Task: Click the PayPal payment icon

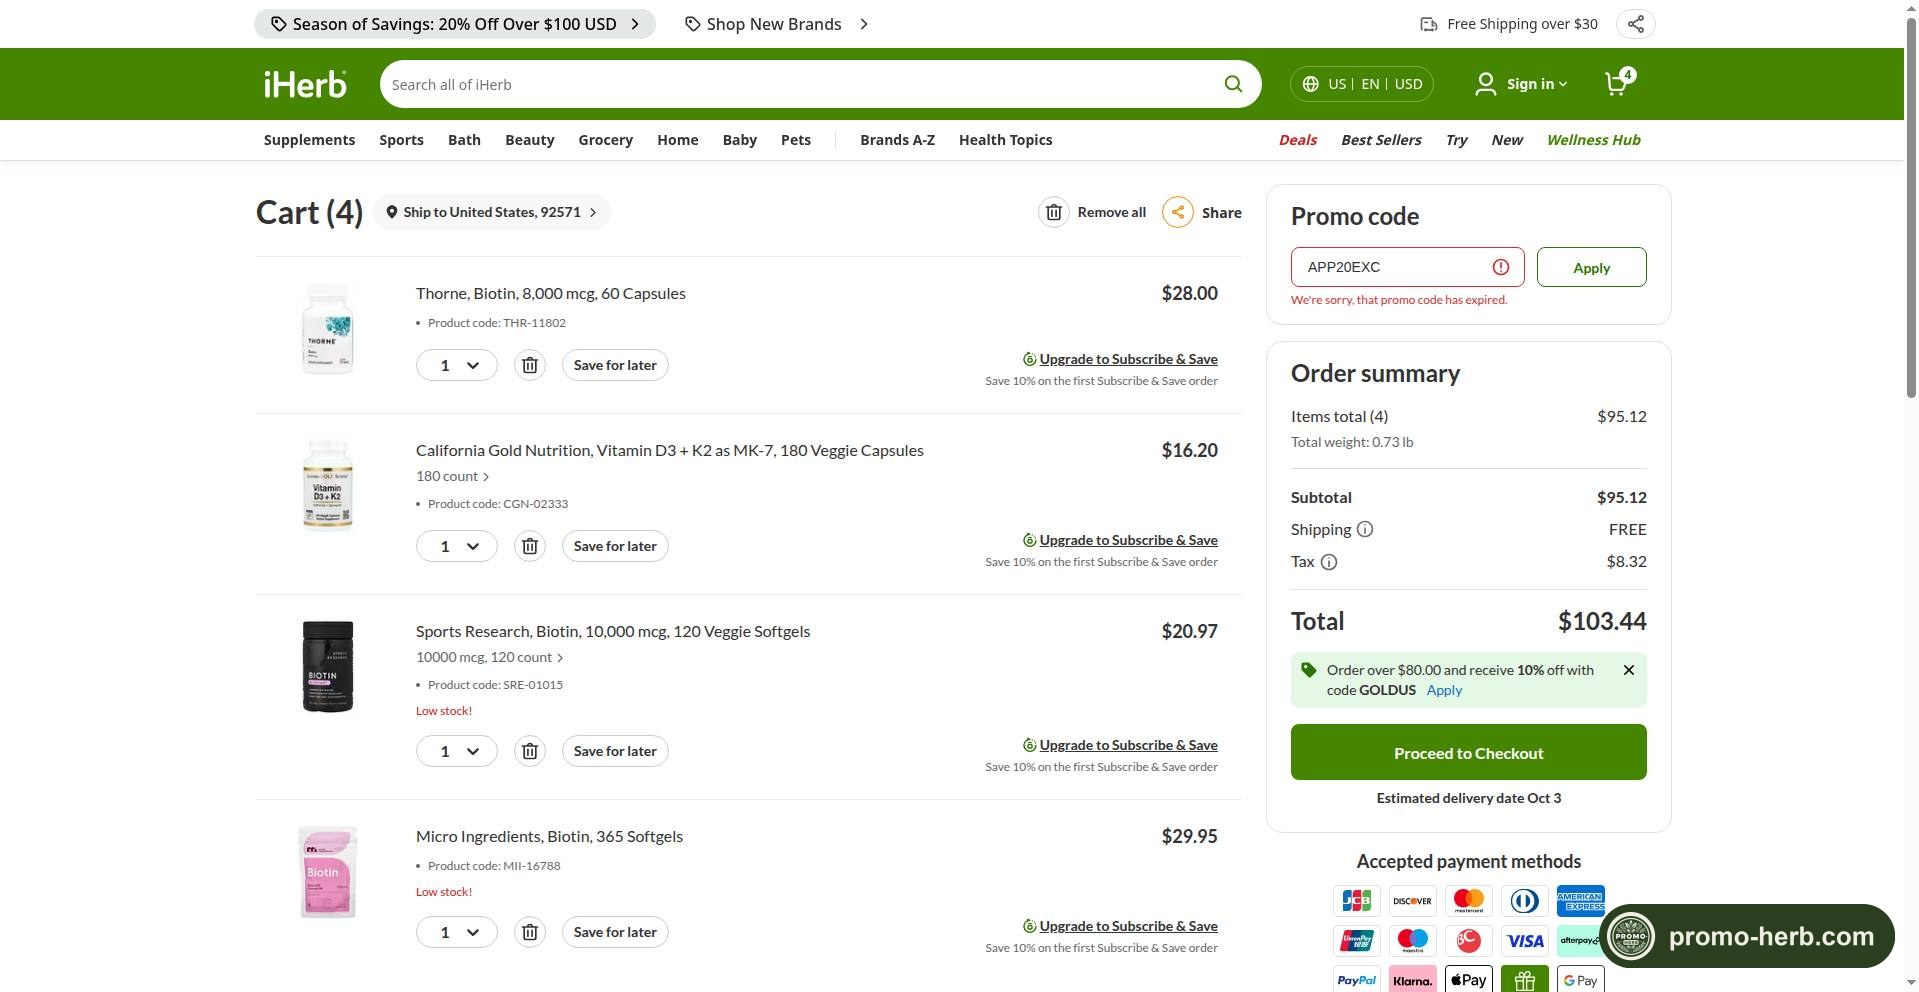Action: coord(1357,980)
